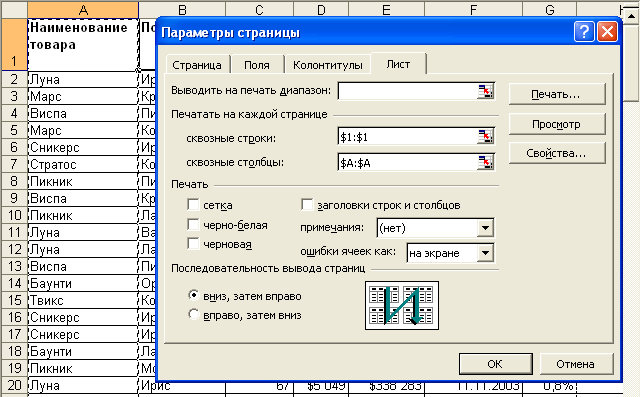The image size is (640, 397).
Task: Switch to the Поля tab
Action: pos(257,65)
